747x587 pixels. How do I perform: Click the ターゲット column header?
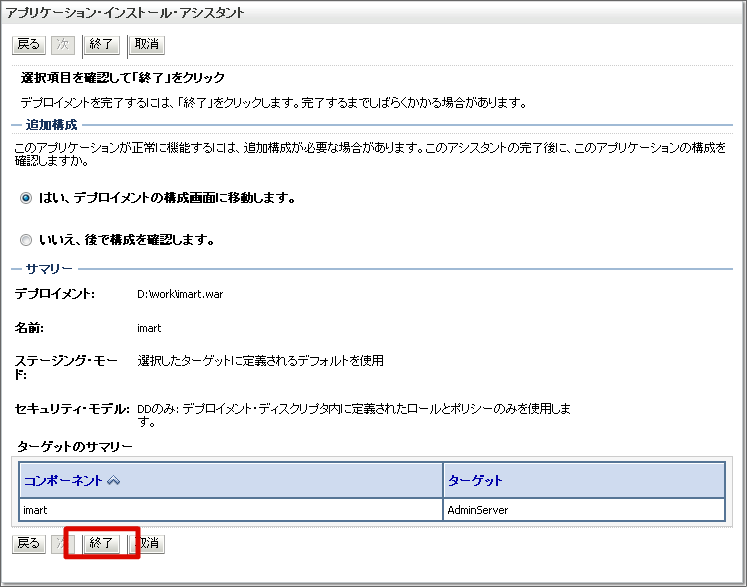(475, 480)
